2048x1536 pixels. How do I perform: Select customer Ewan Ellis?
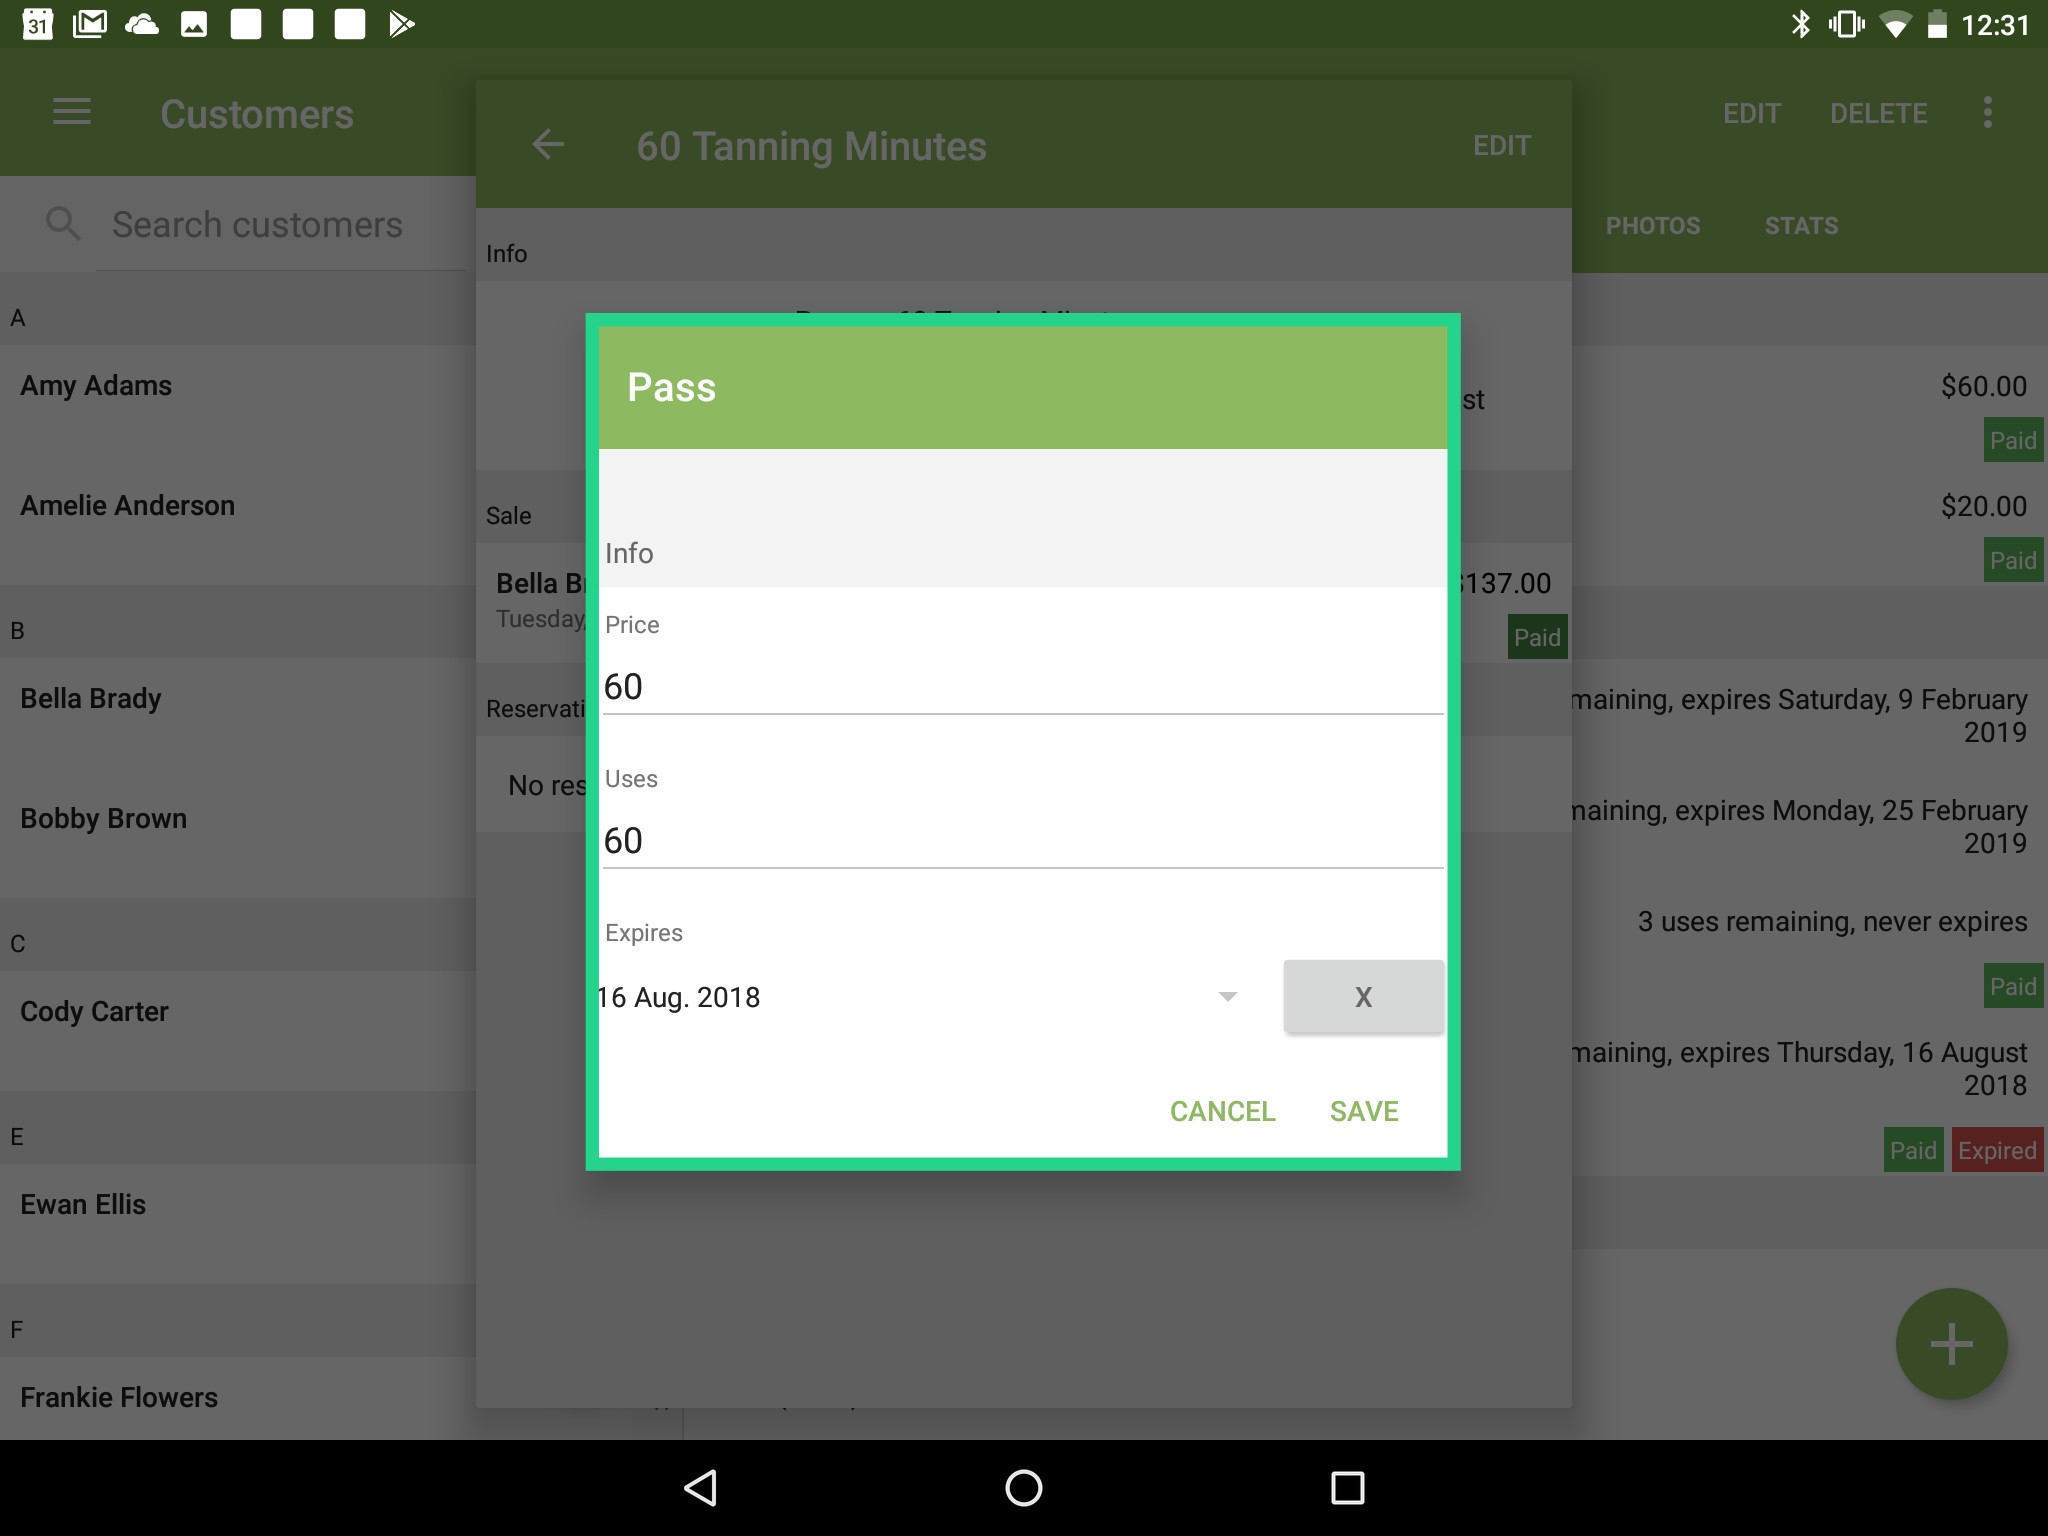(238, 1224)
